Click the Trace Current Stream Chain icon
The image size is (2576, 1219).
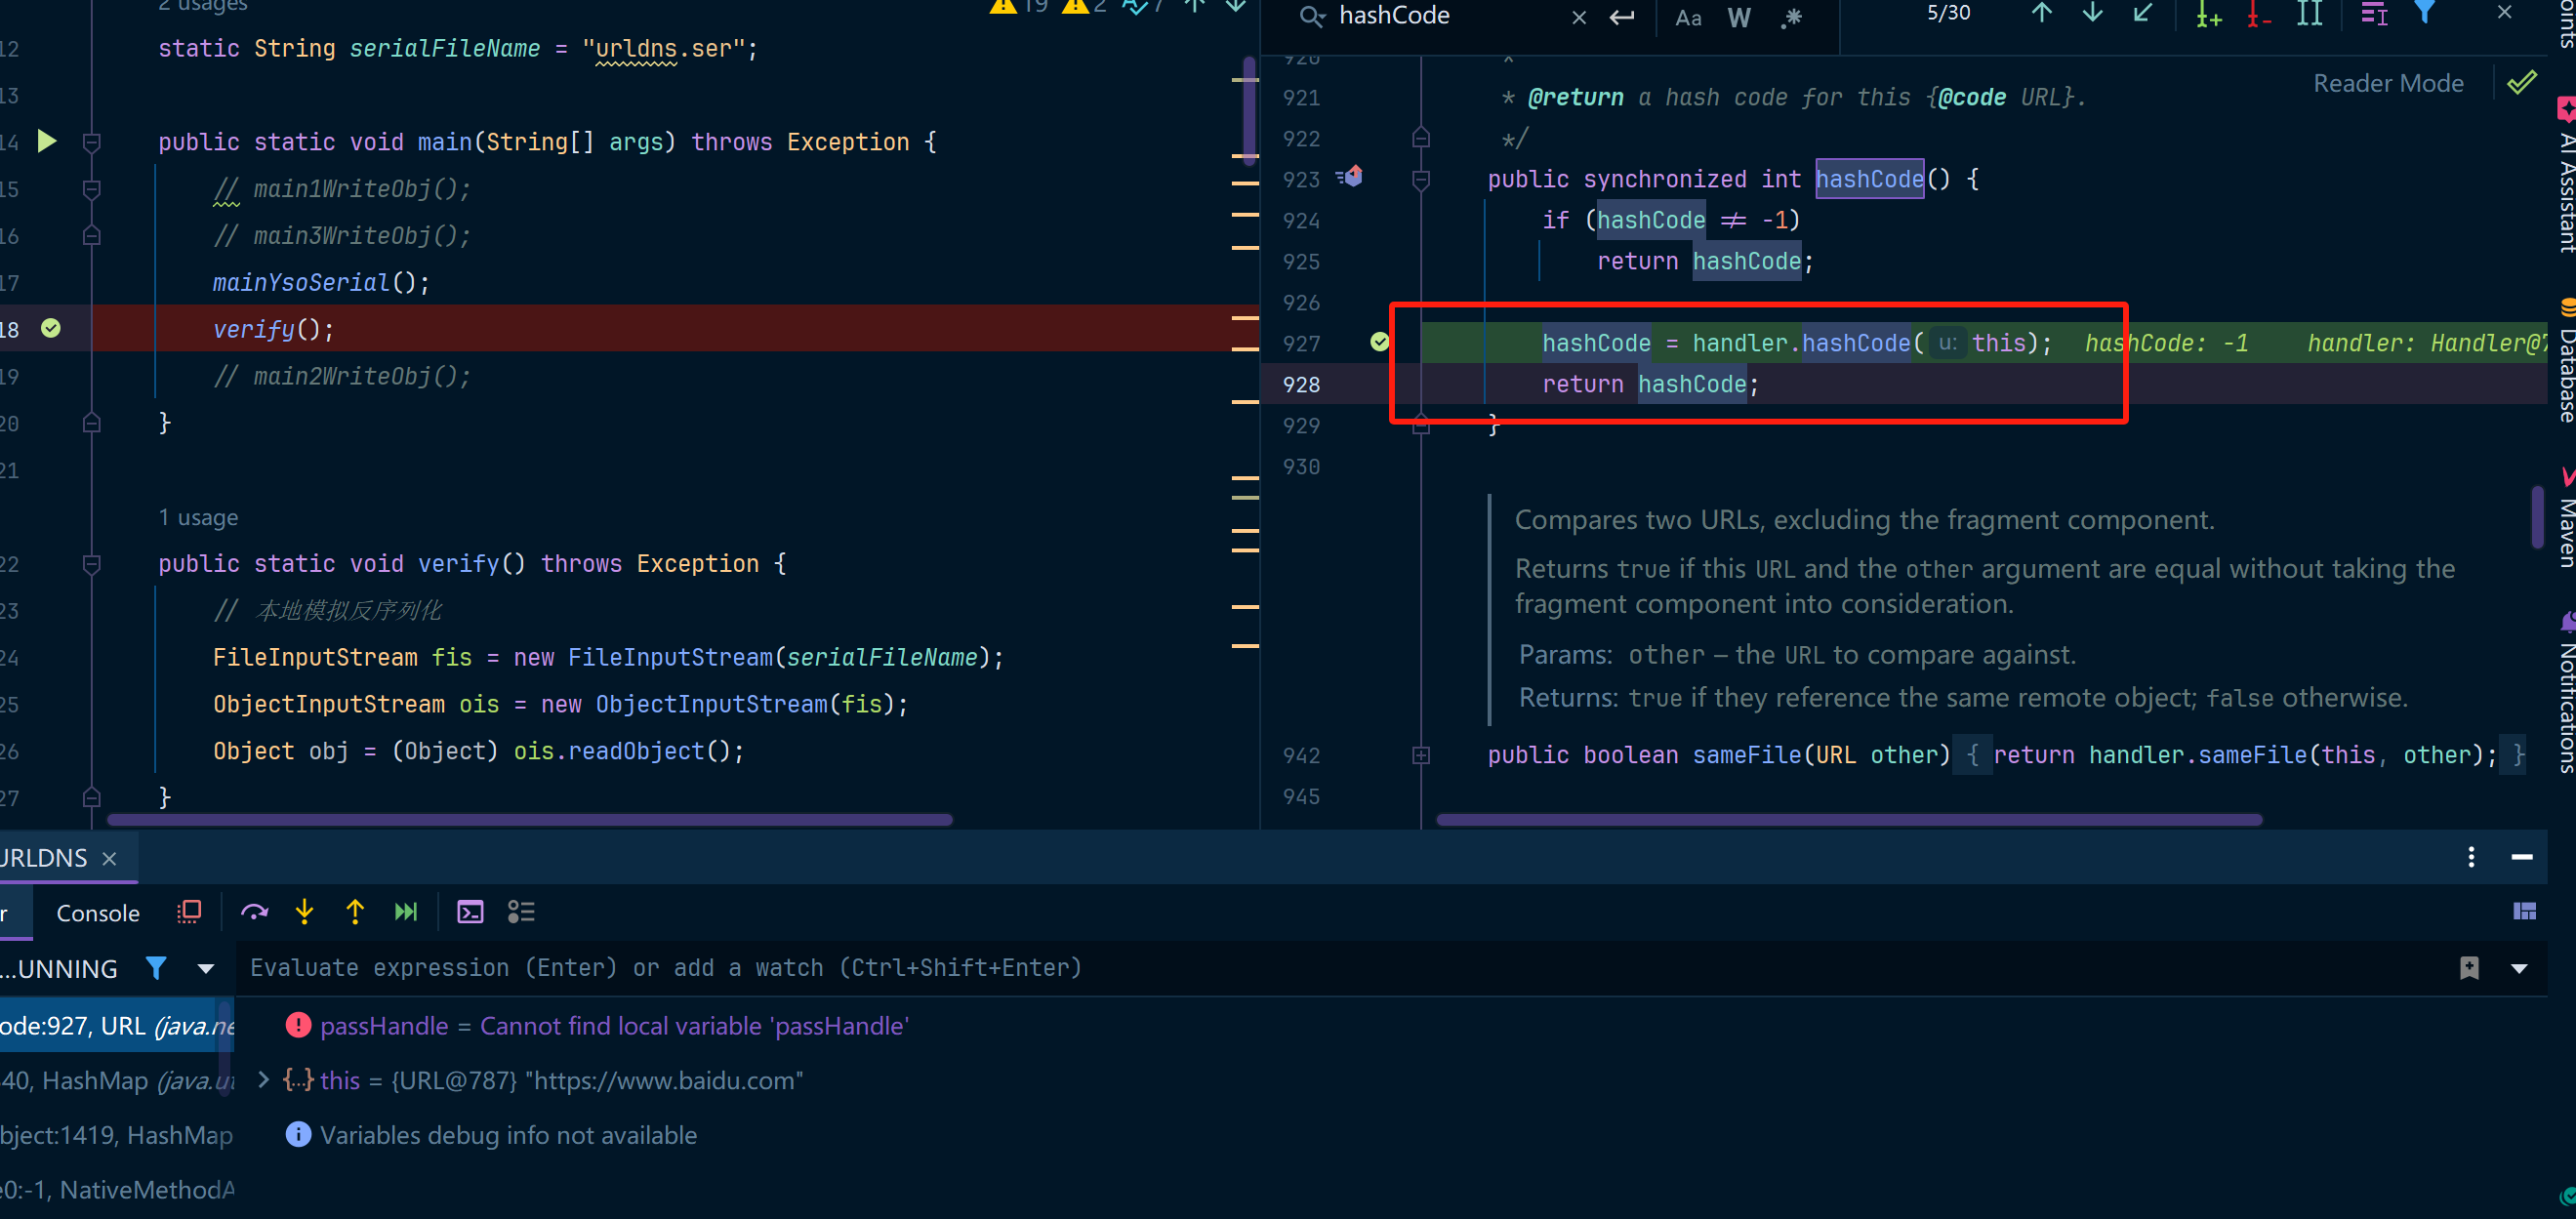click(521, 912)
